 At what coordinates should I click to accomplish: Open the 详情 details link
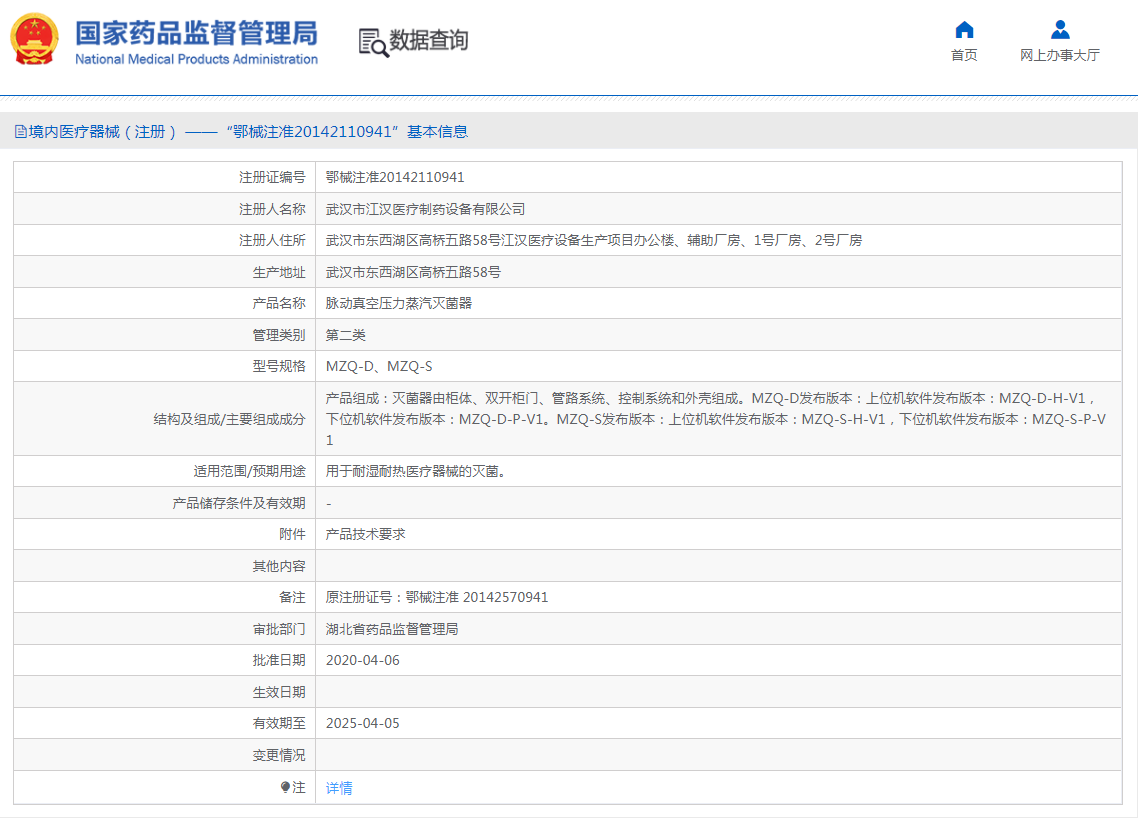(x=338, y=788)
